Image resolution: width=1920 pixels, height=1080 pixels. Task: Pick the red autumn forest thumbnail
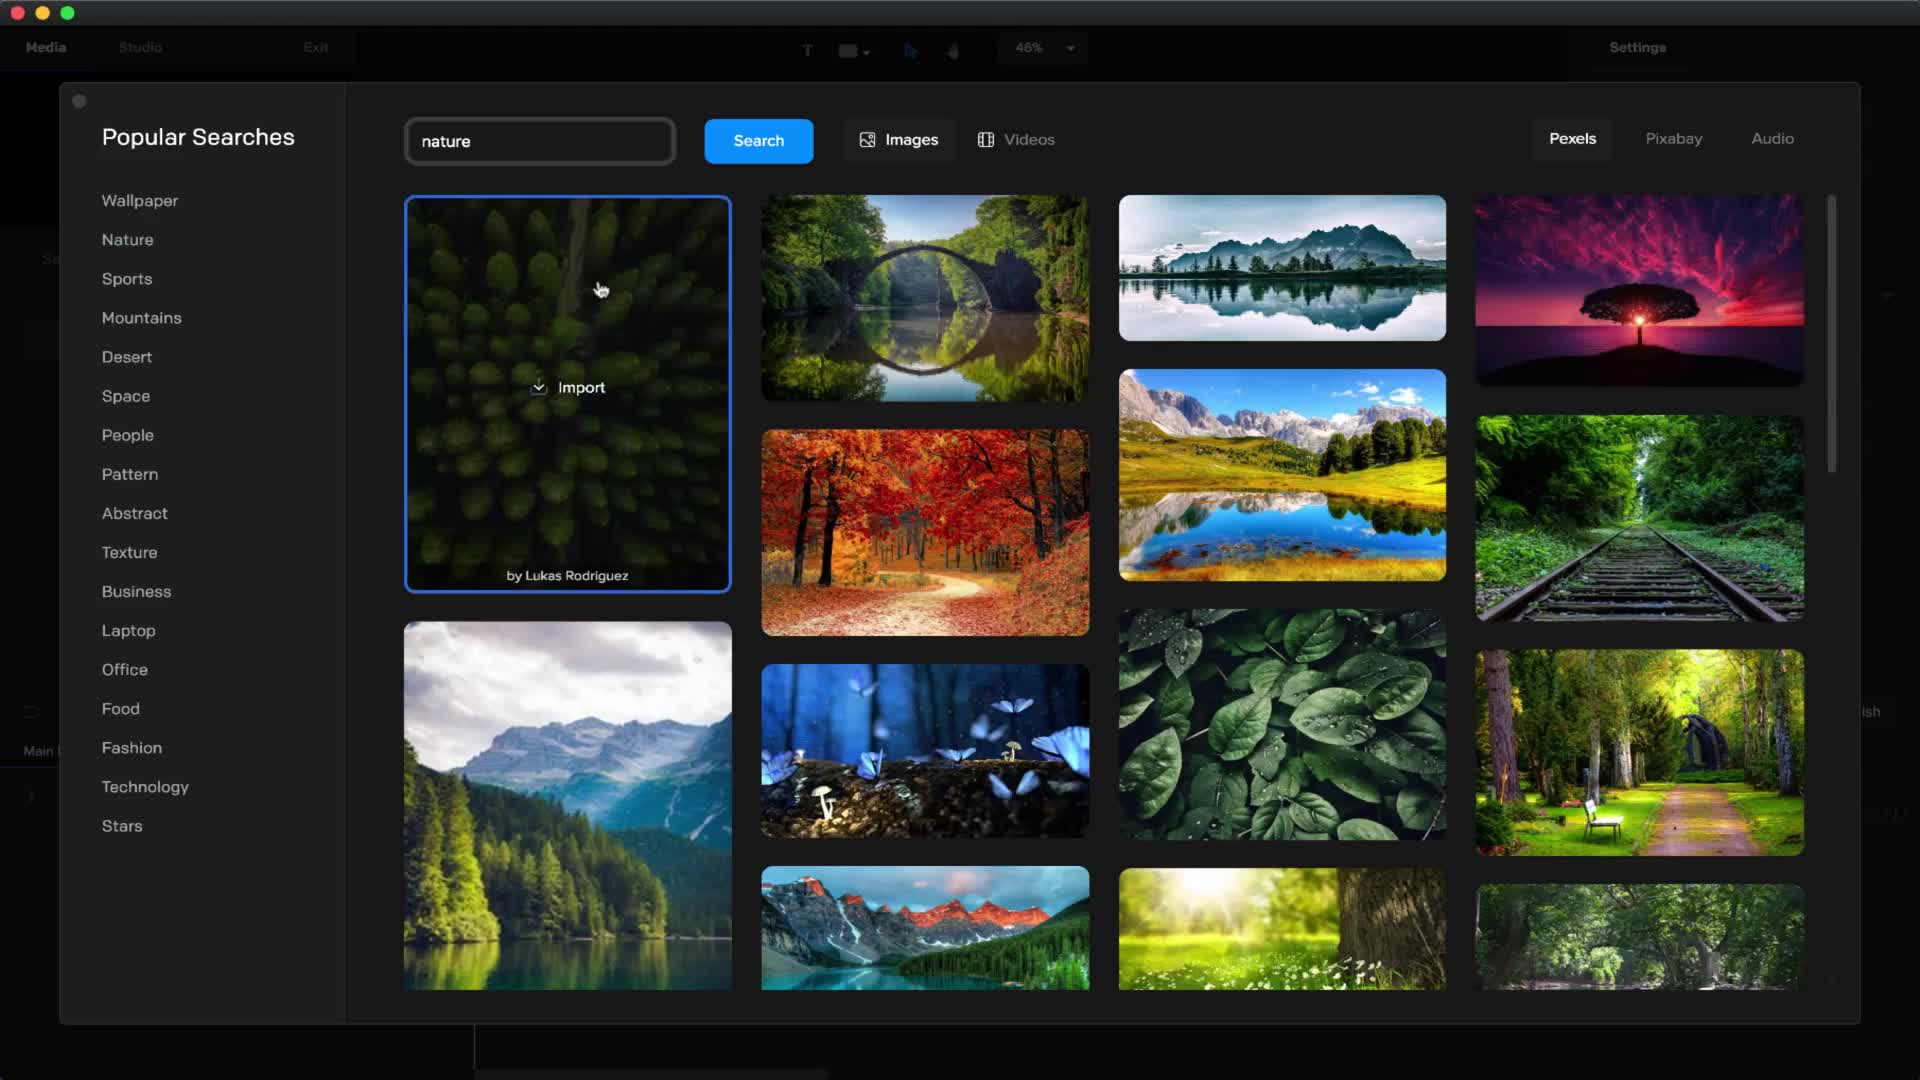coord(924,532)
